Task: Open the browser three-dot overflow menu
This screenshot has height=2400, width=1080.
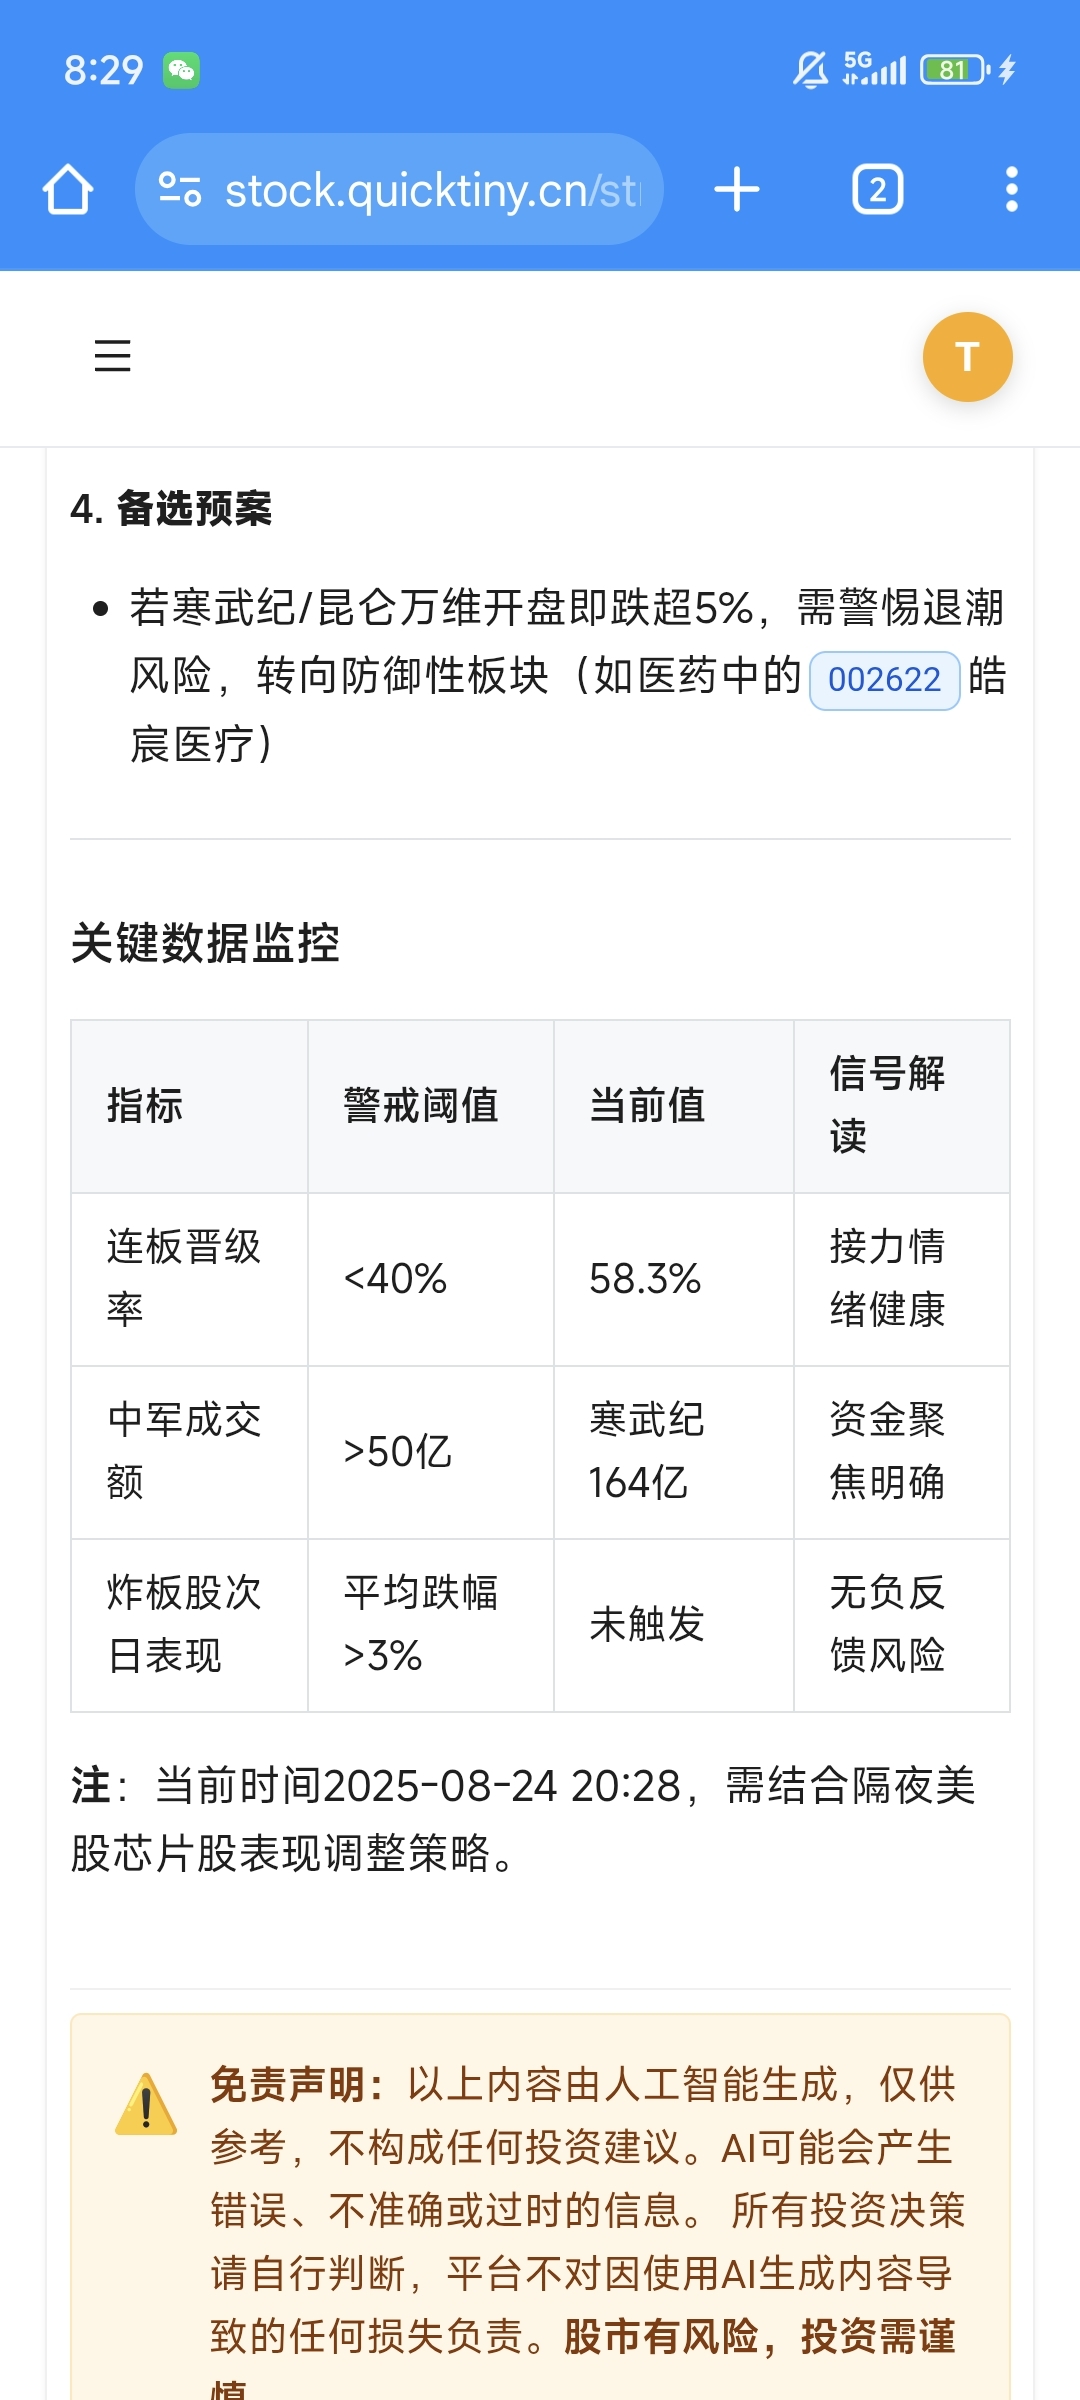Action: click(1012, 189)
